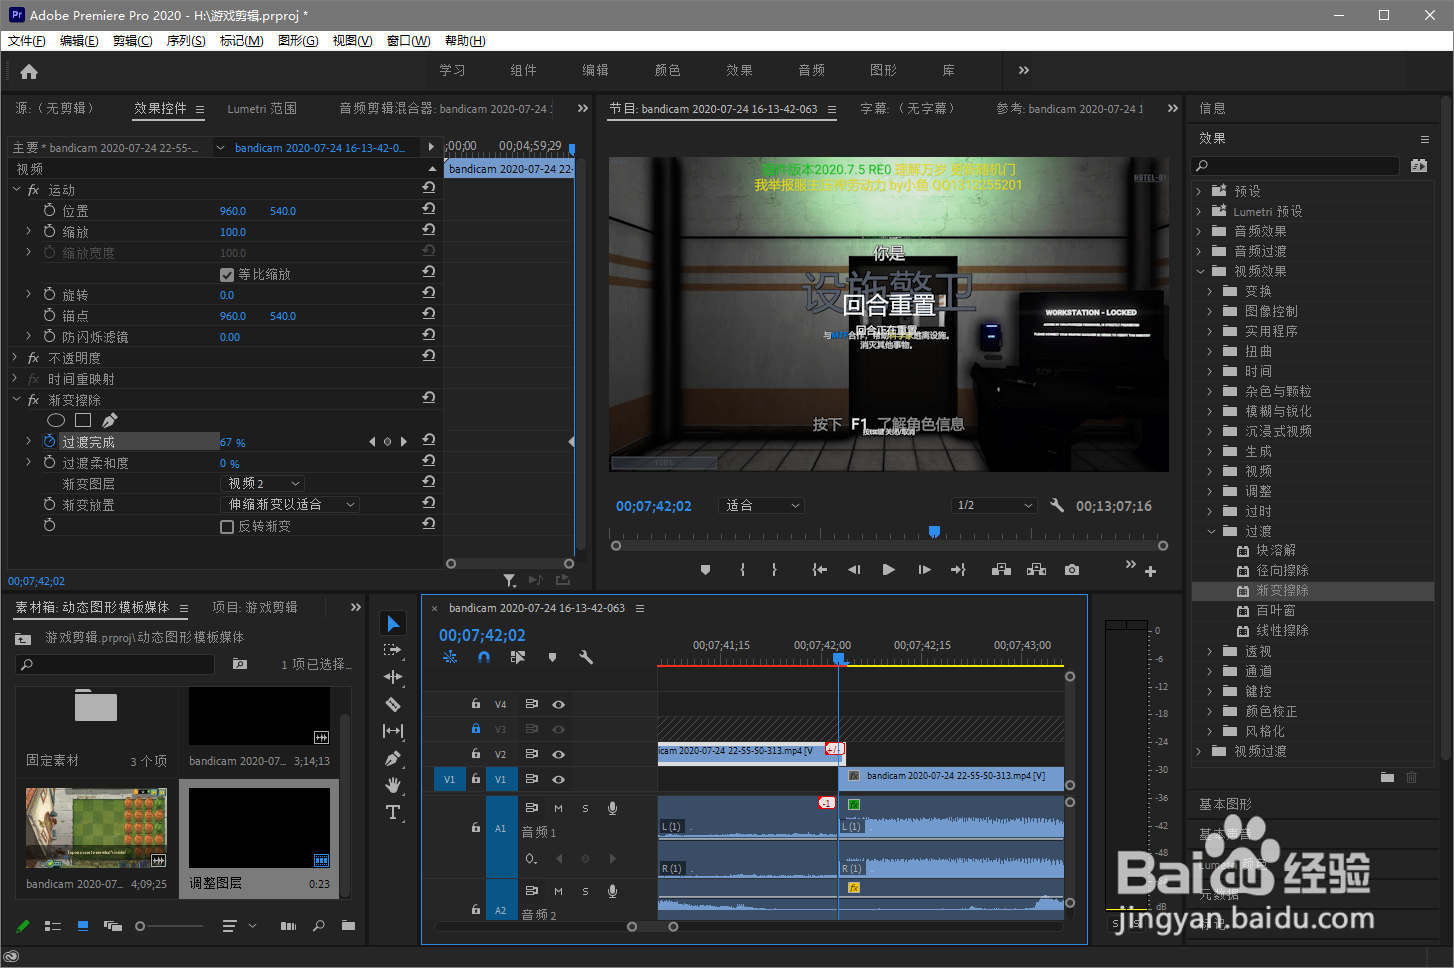
Task: Click the Lift button
Action: pos(1001,570)
